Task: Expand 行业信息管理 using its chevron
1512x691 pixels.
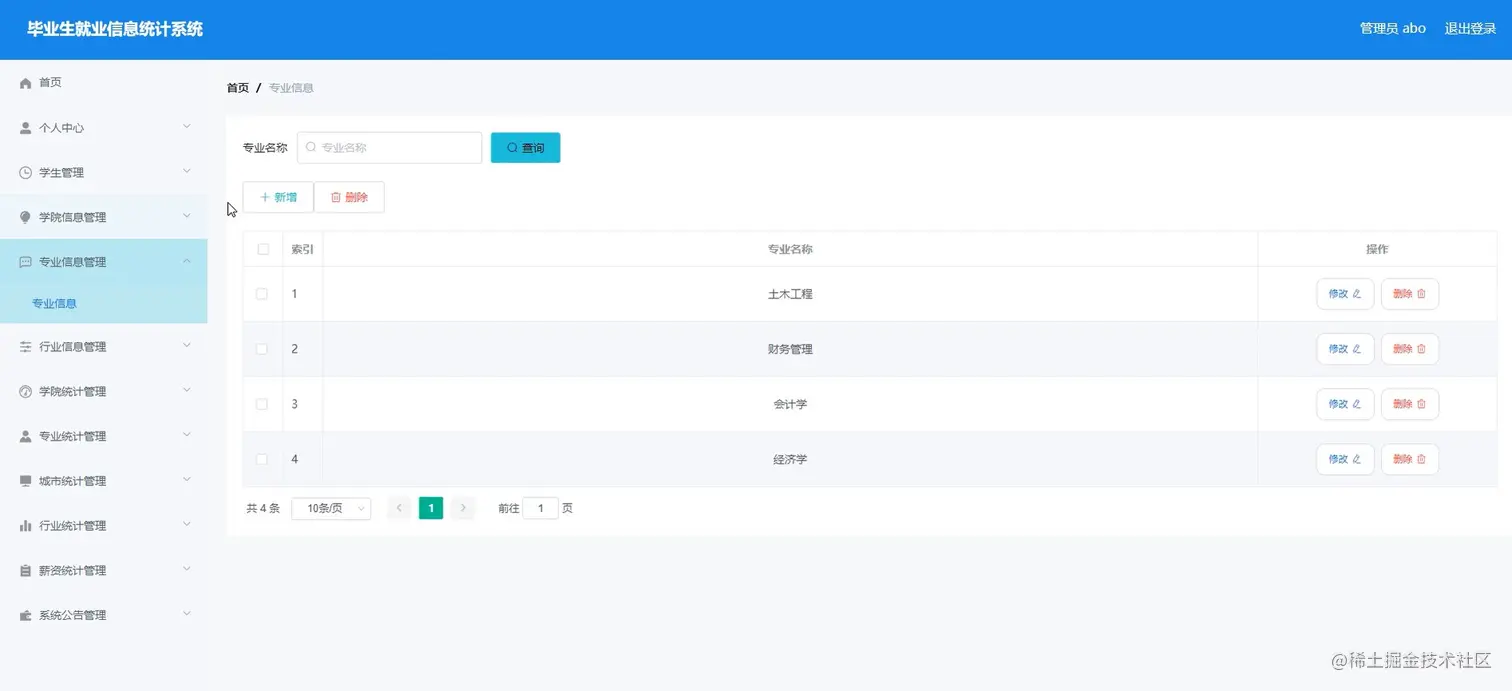Action: (x=187, y=346)
